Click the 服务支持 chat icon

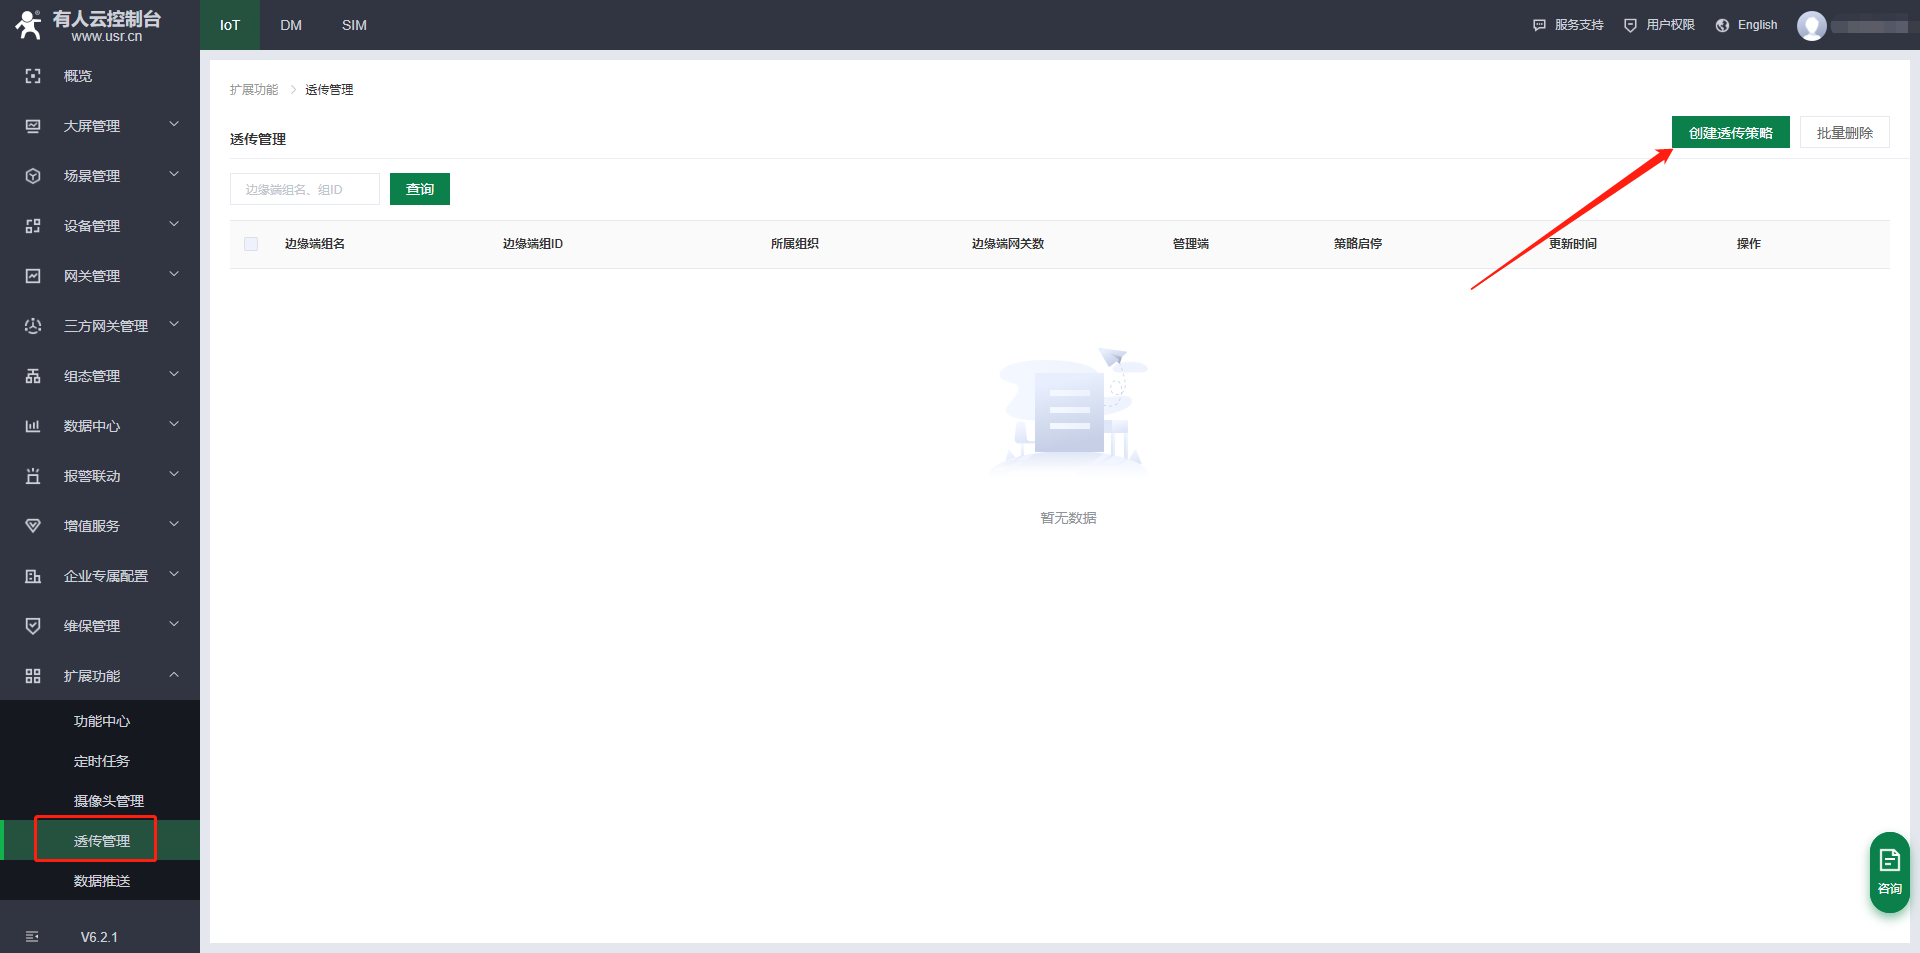(x=1539, y=25)
